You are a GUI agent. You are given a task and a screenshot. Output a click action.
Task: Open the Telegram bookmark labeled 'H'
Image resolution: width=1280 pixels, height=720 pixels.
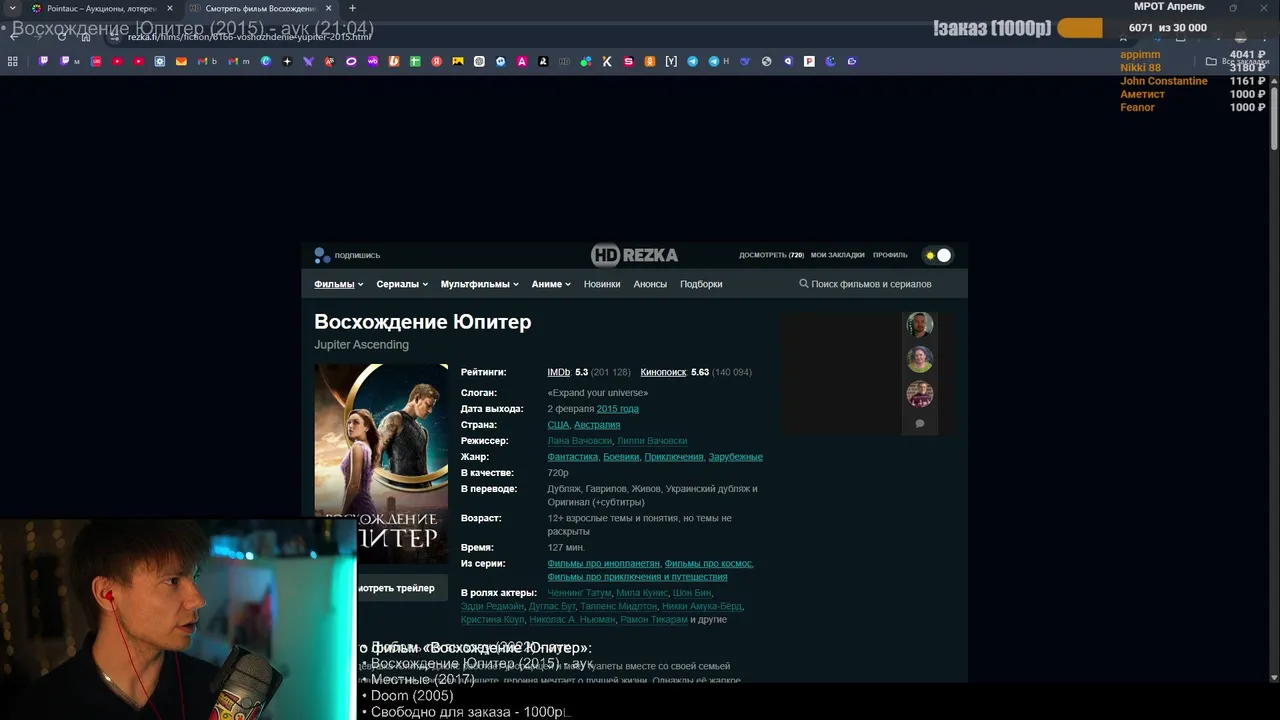pyautogui.click(x=718, y=61)
